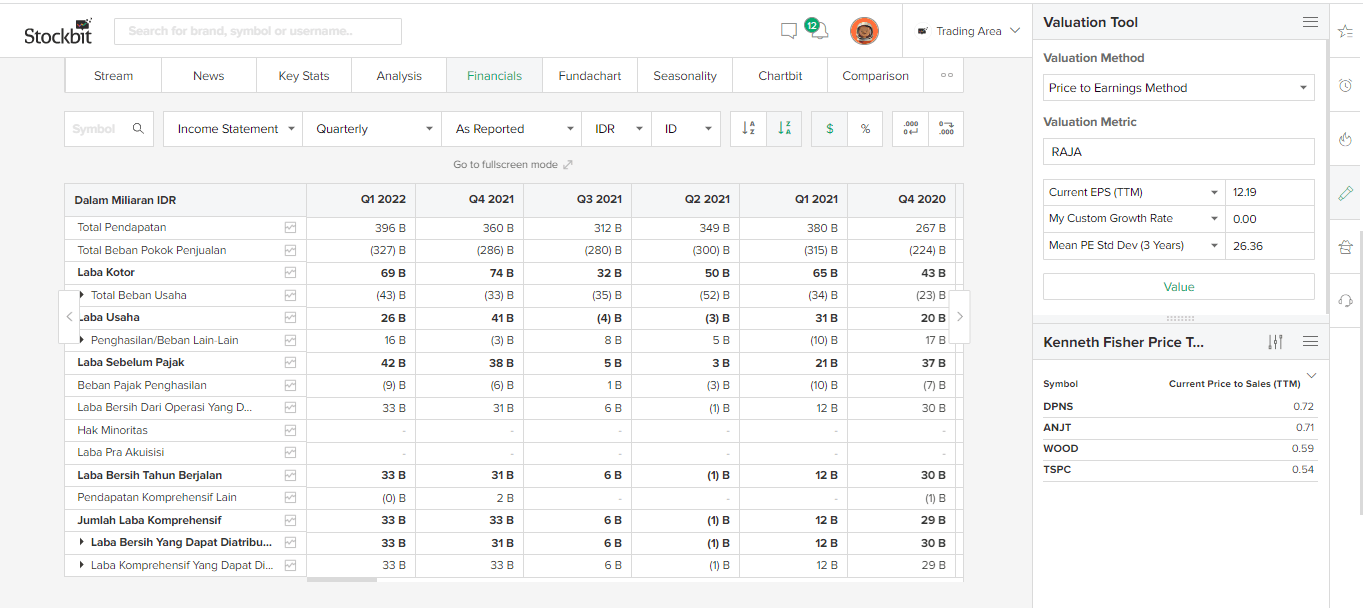Open the Valuation Tool hamburger menu
The width and height of the screenshot is (1363, 608).
[1310, 22]
